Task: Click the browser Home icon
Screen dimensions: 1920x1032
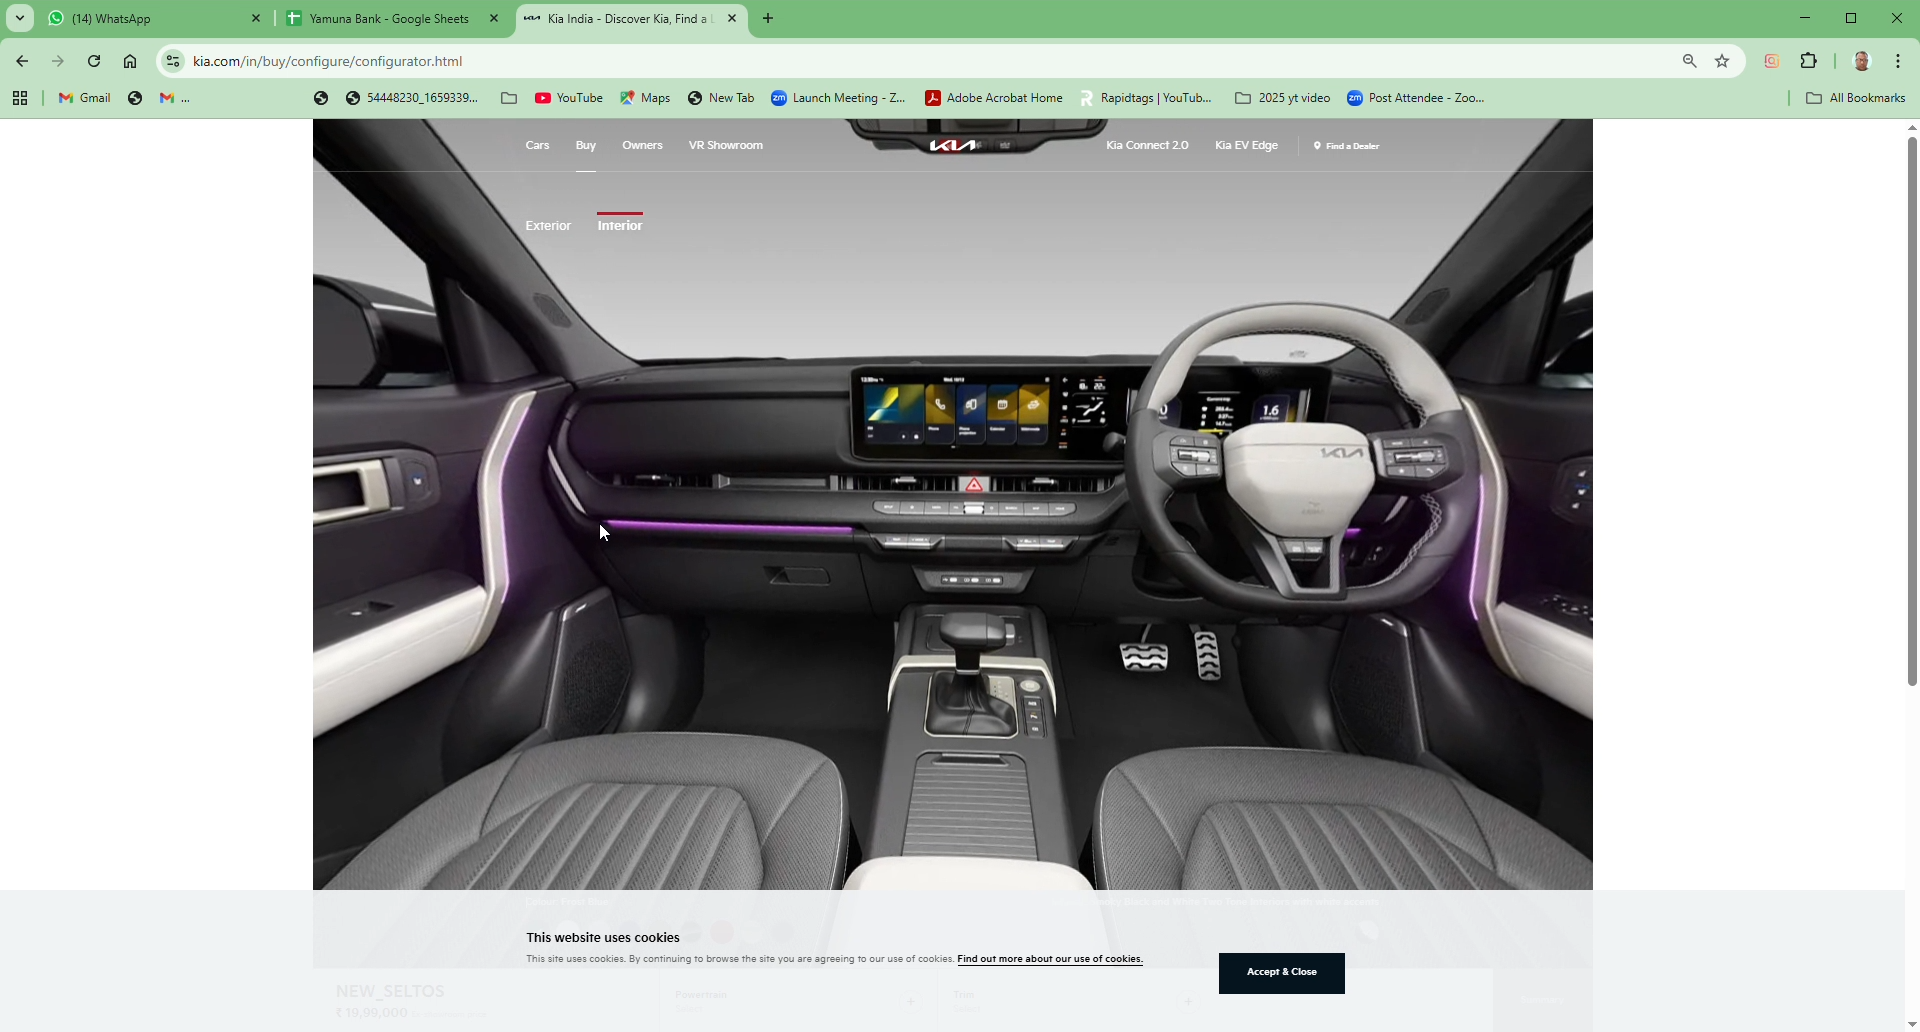Action: pyautogui.click(x=130, y=61)
